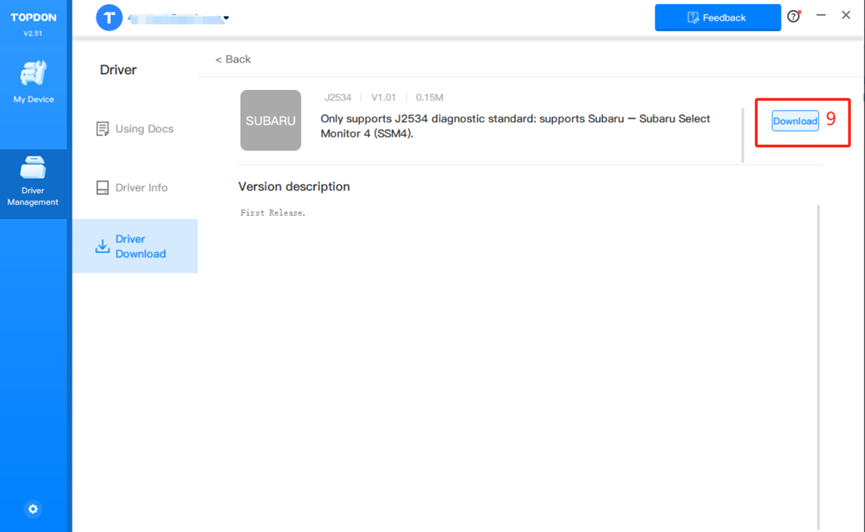
Task: Click the V2.51 app version text
Action: click(33, 34)
